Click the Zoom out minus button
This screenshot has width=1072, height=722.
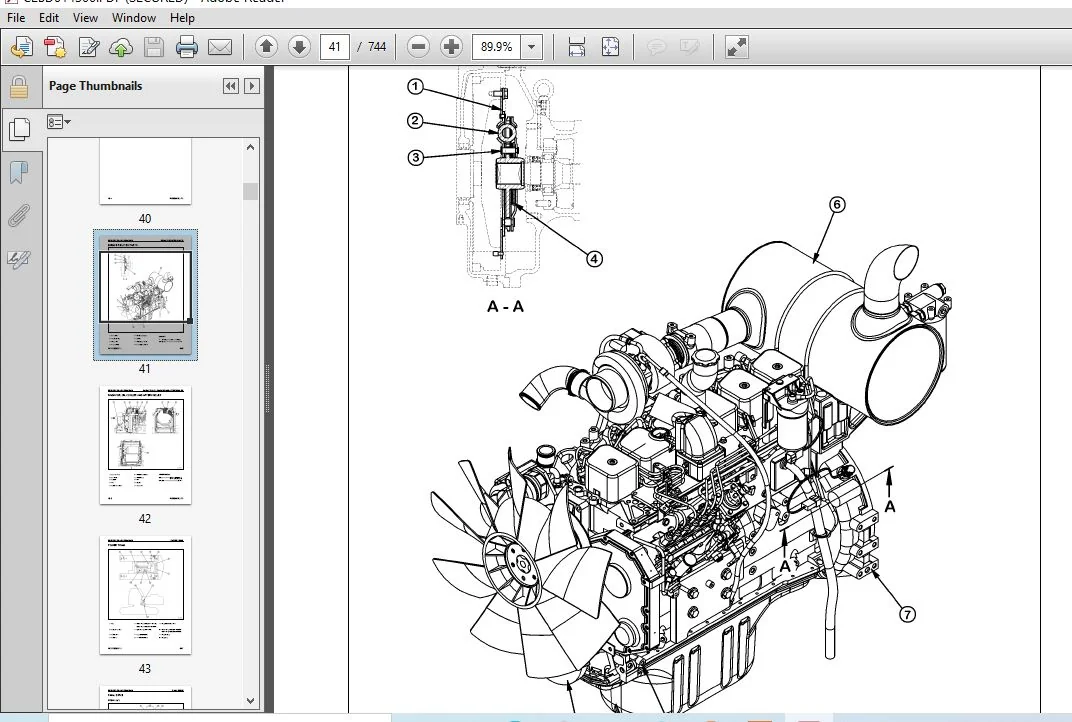418,46
